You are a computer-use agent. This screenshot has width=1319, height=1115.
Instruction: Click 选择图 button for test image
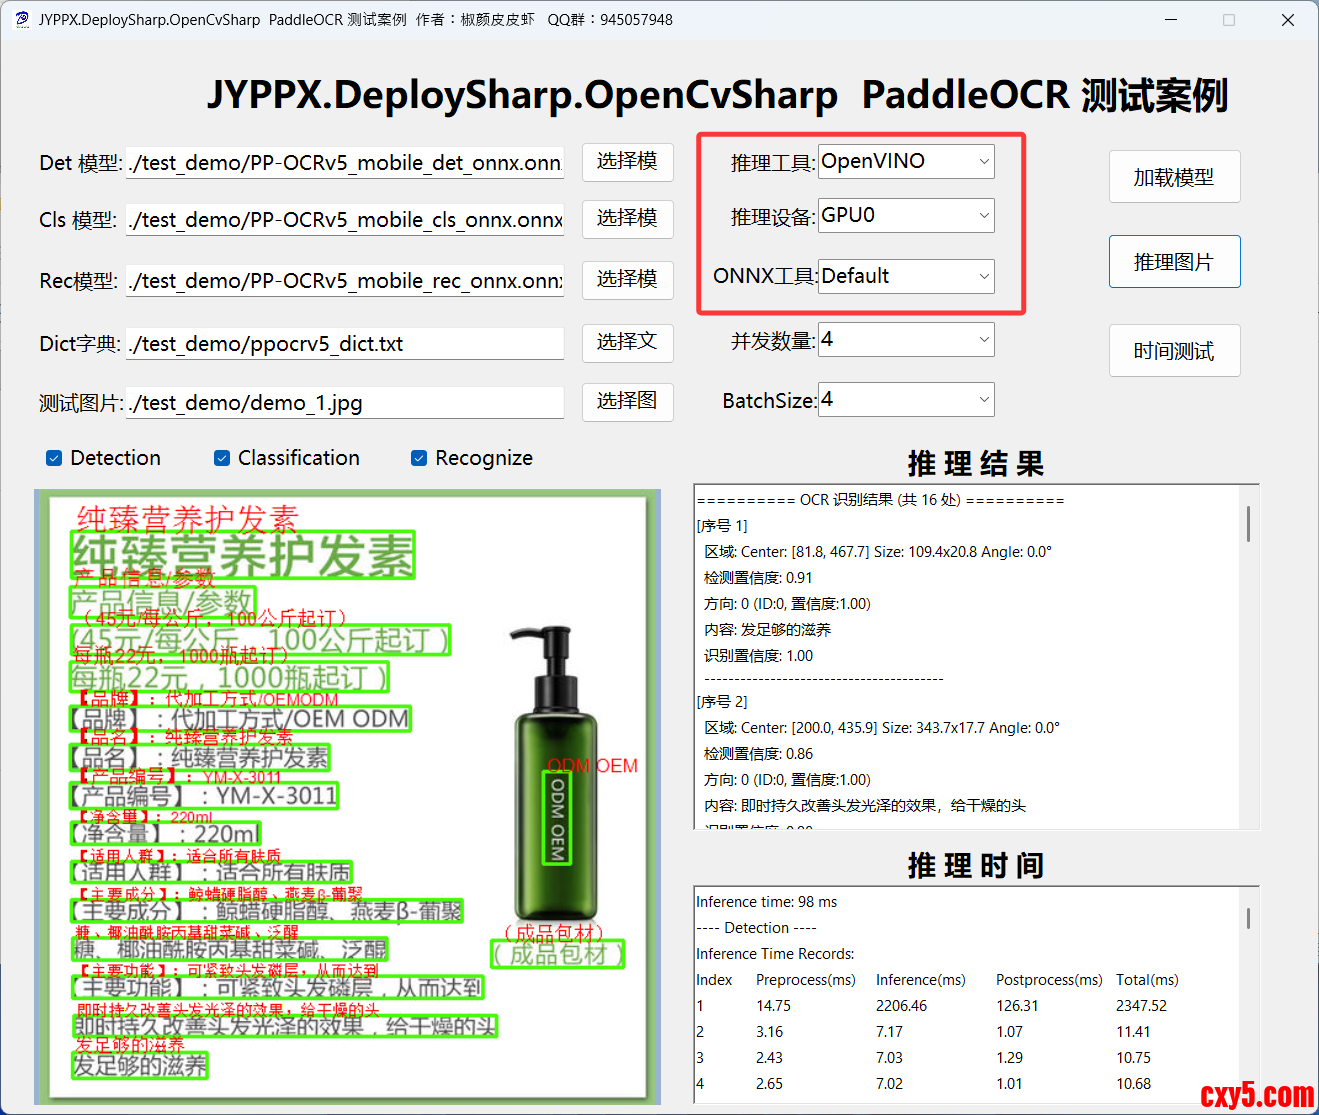coord(627,401)
